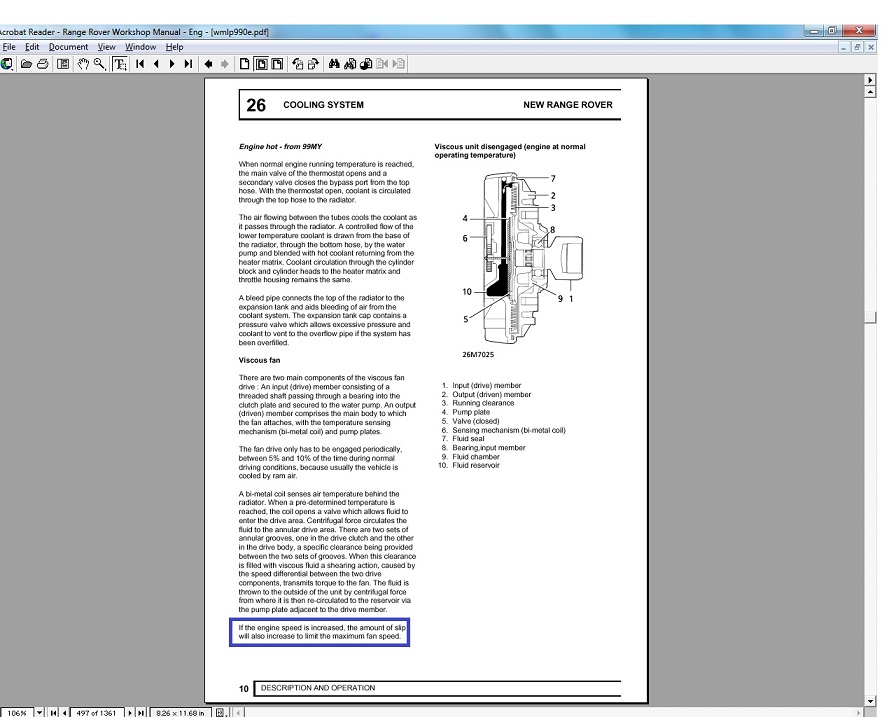This screenshot has height=717, width=896.
Task: Toggle Show/Hide Navigation Pane button
Action: pyautogui.click(x=63, y=64)
